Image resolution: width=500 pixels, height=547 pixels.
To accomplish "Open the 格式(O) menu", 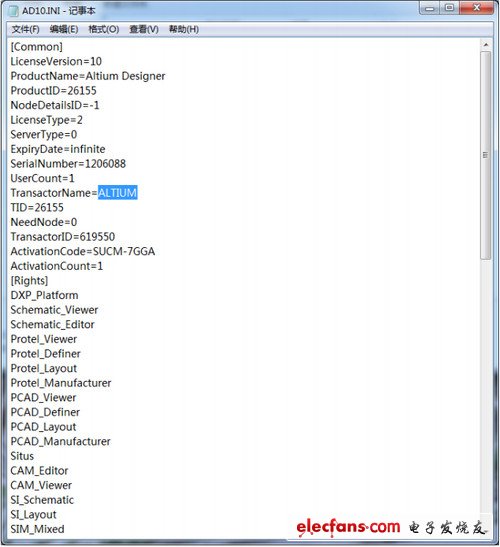I will (x=104, y=29).
